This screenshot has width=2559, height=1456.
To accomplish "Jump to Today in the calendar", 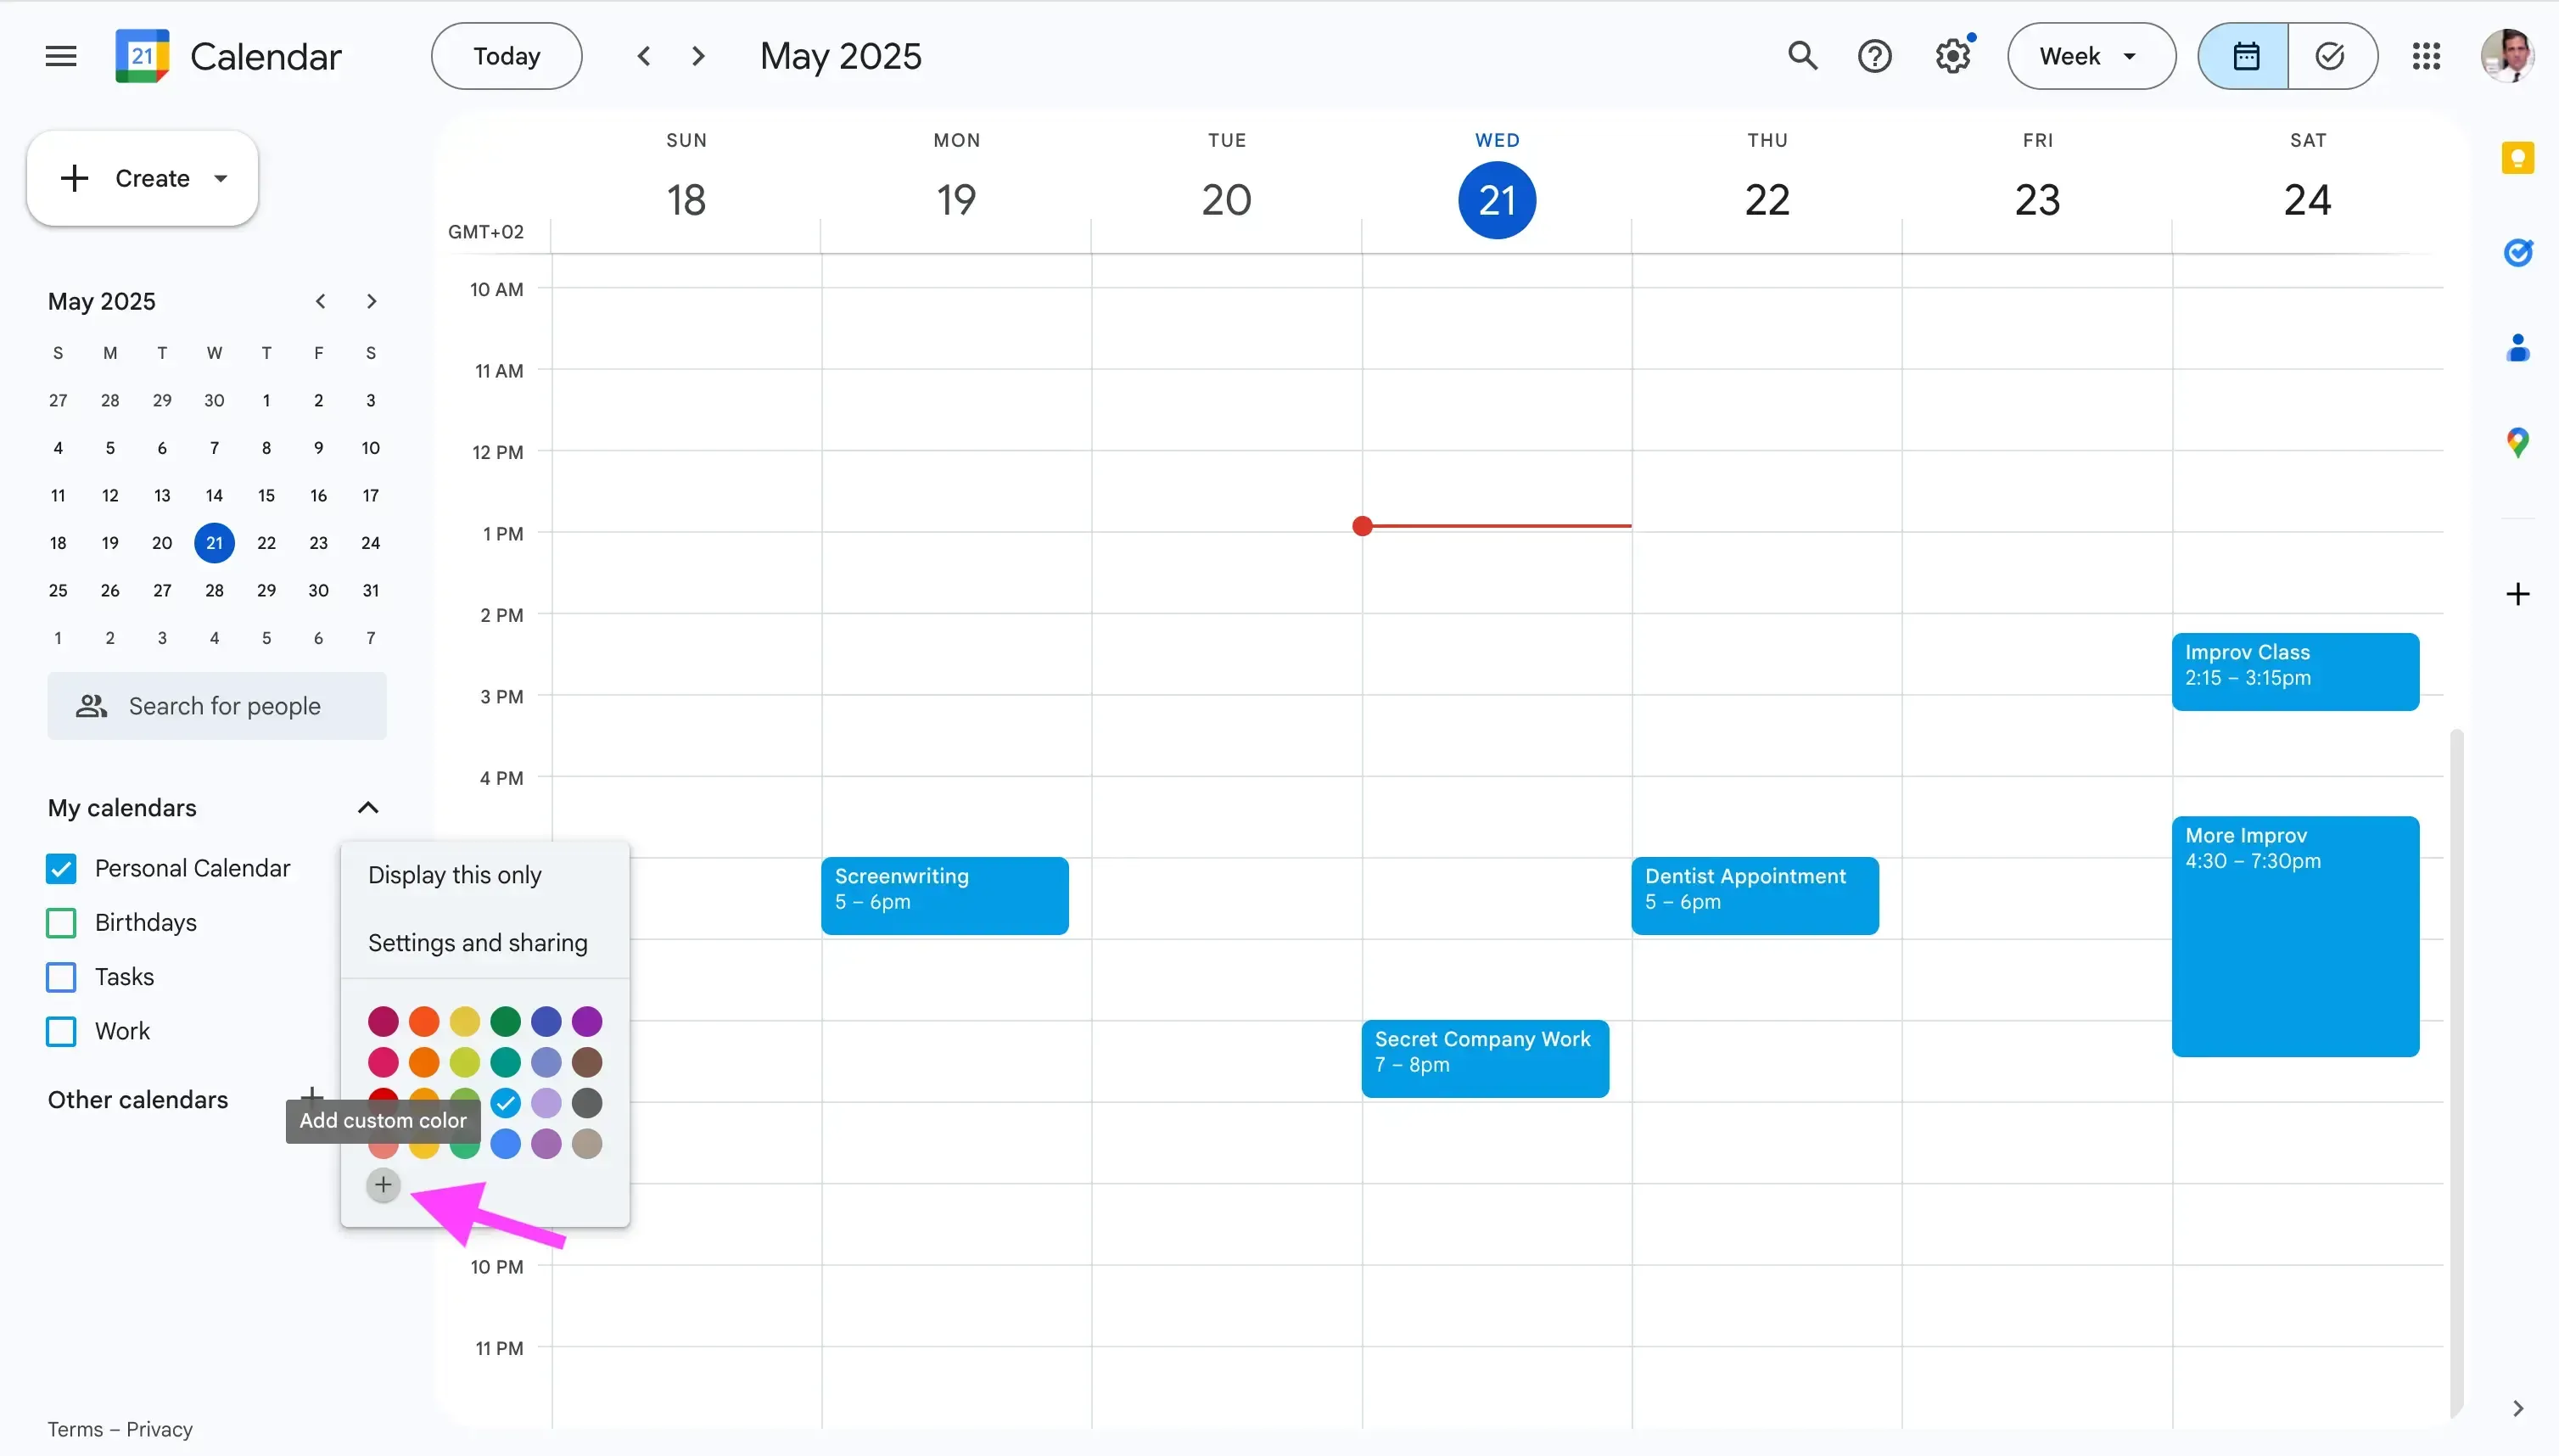I will click(505, 55).
